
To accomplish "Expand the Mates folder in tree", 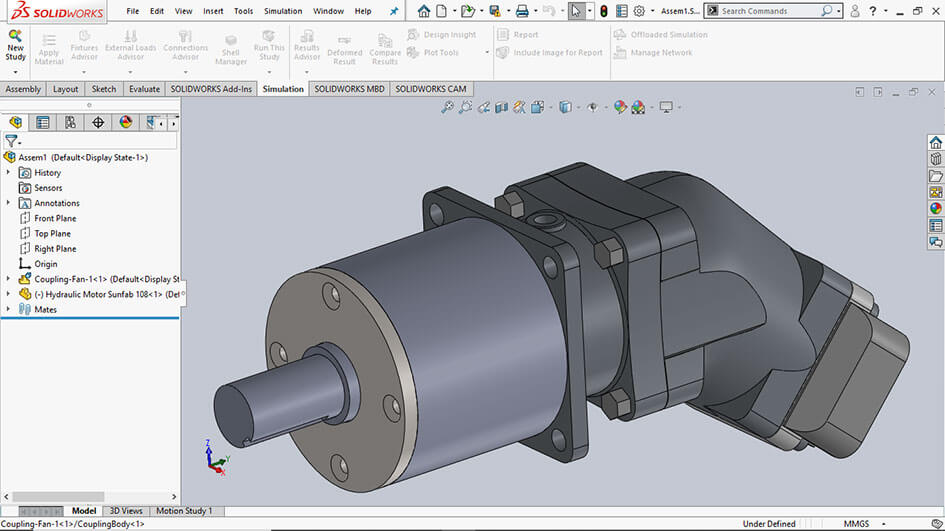I will 8,310.
